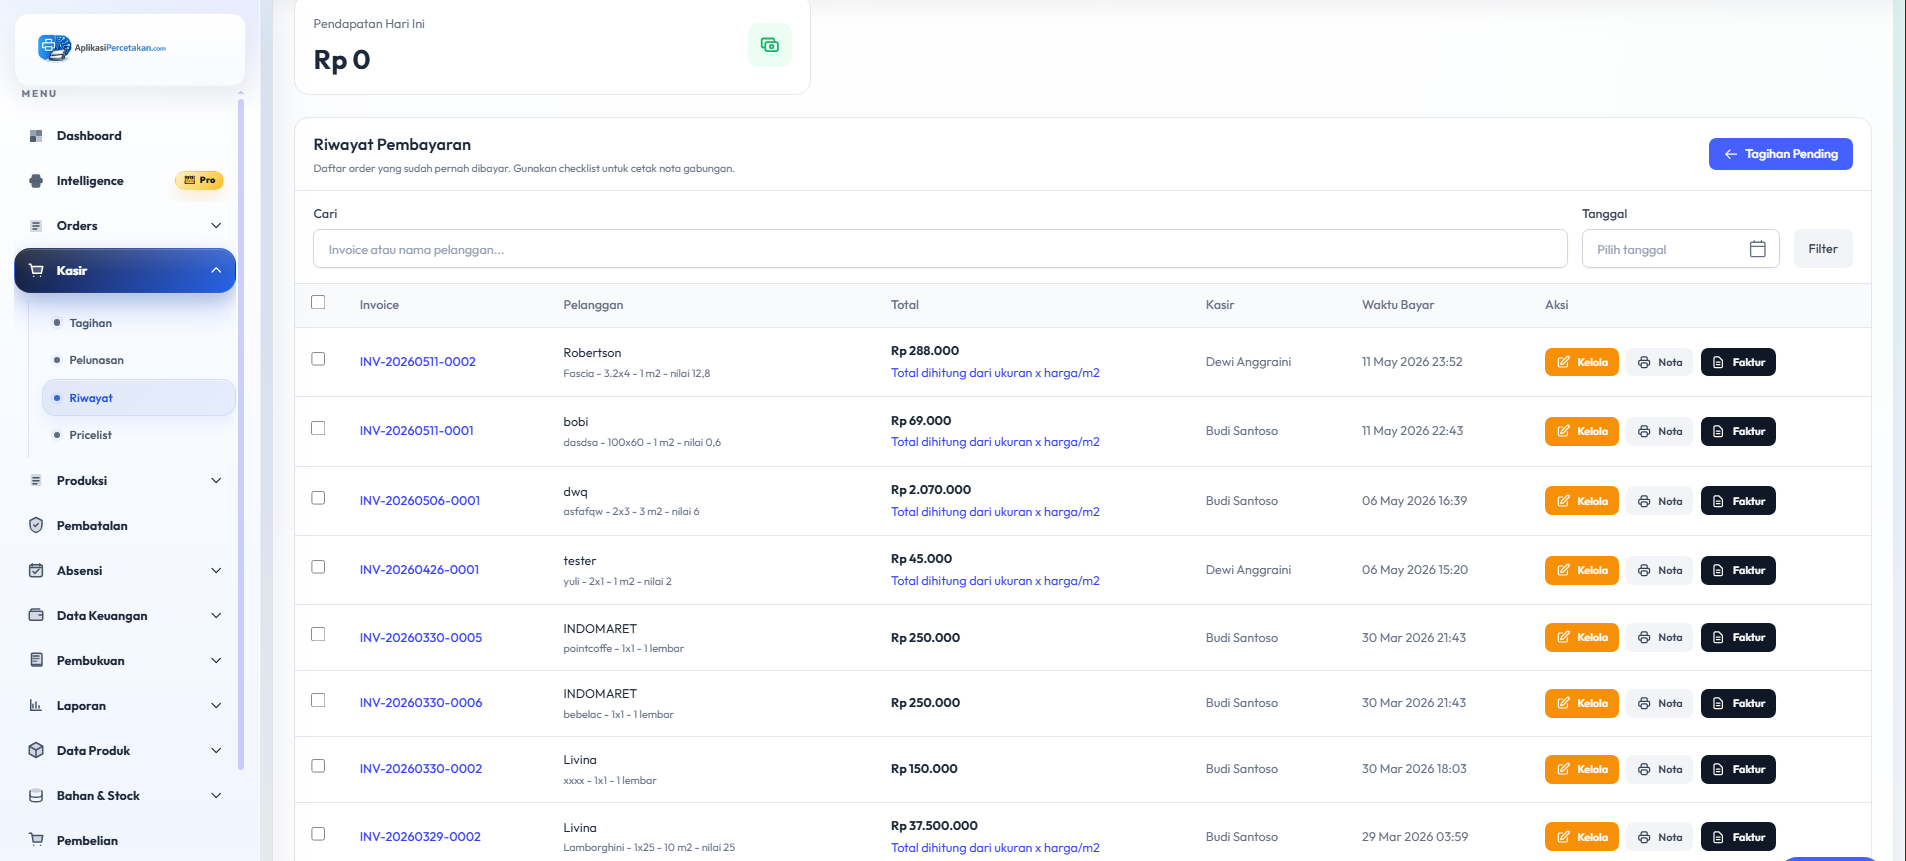
Task: Click the green money icon in Pendapatan card
Action: (x=770, y=45)
